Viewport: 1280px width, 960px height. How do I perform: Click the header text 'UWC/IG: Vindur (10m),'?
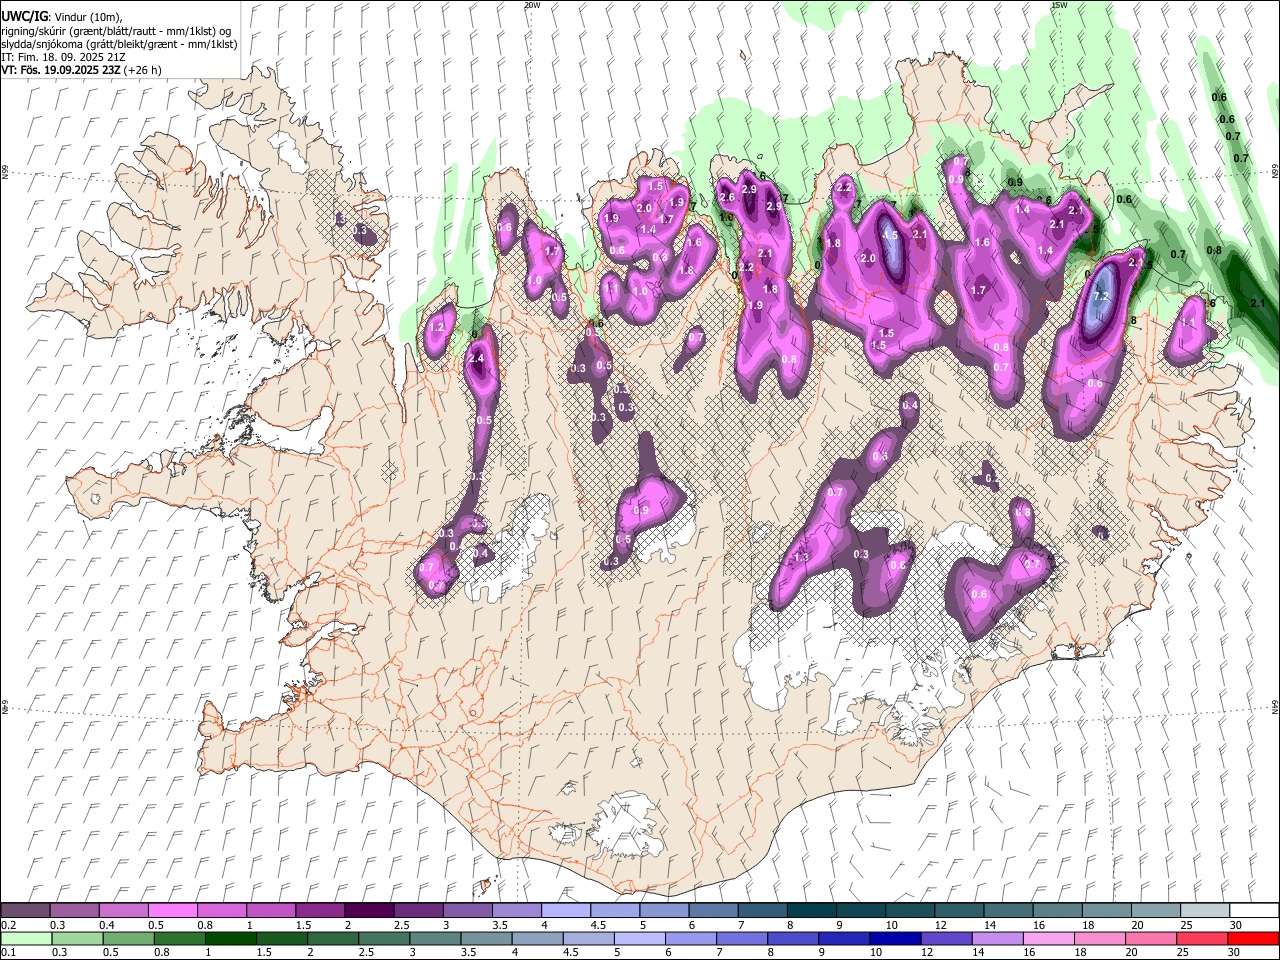click(x=61, y=17)
